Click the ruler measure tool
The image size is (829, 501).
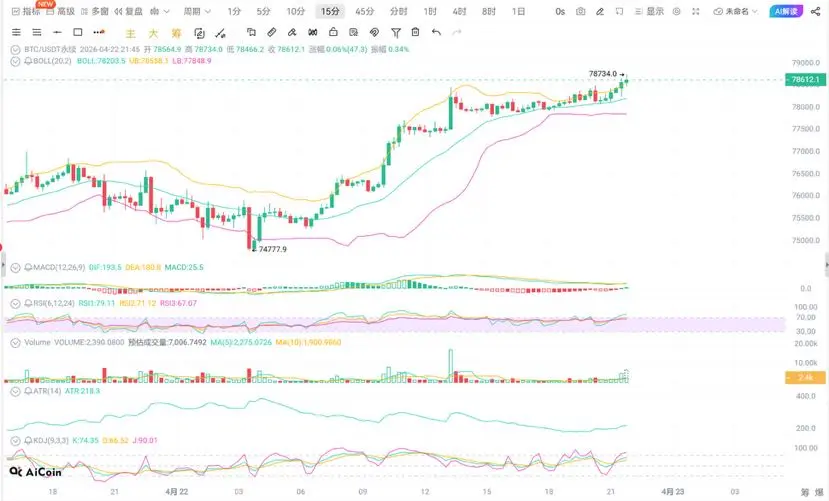(271, 32)
